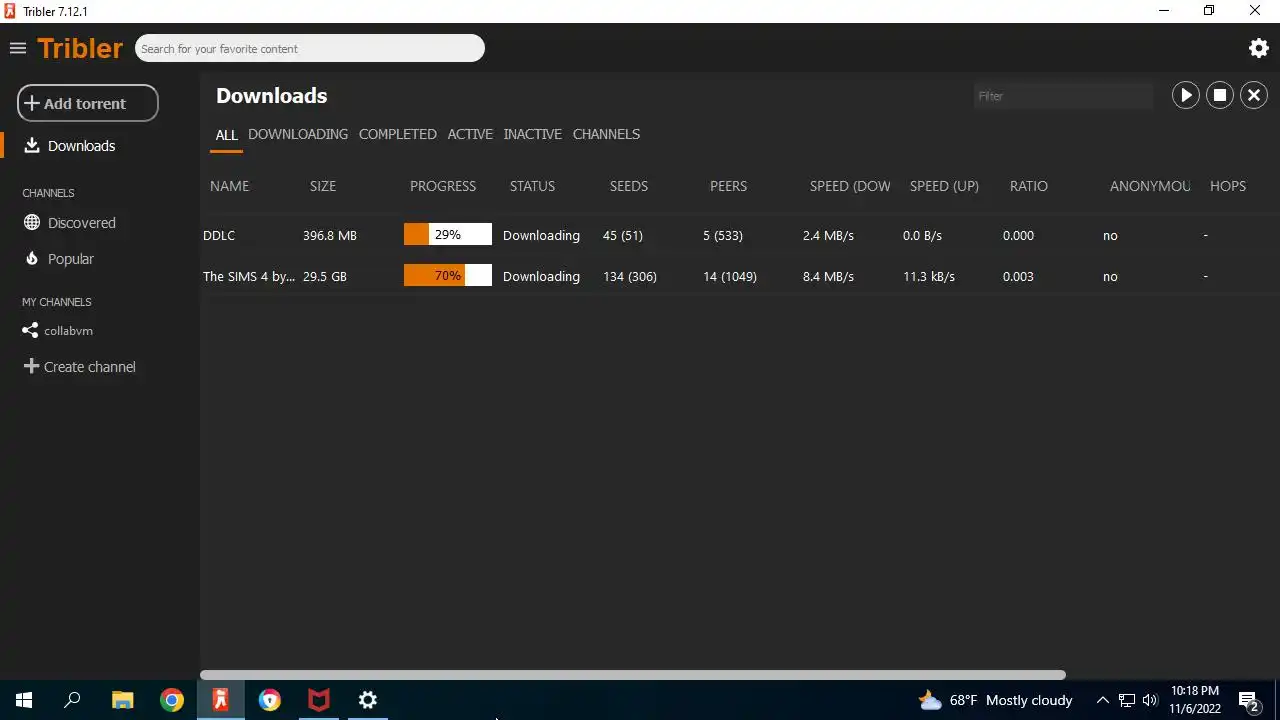The width and height of the screenshot is (1280, 720).
Task: Open Discovered channels globe icon
Action: [32, 222]
